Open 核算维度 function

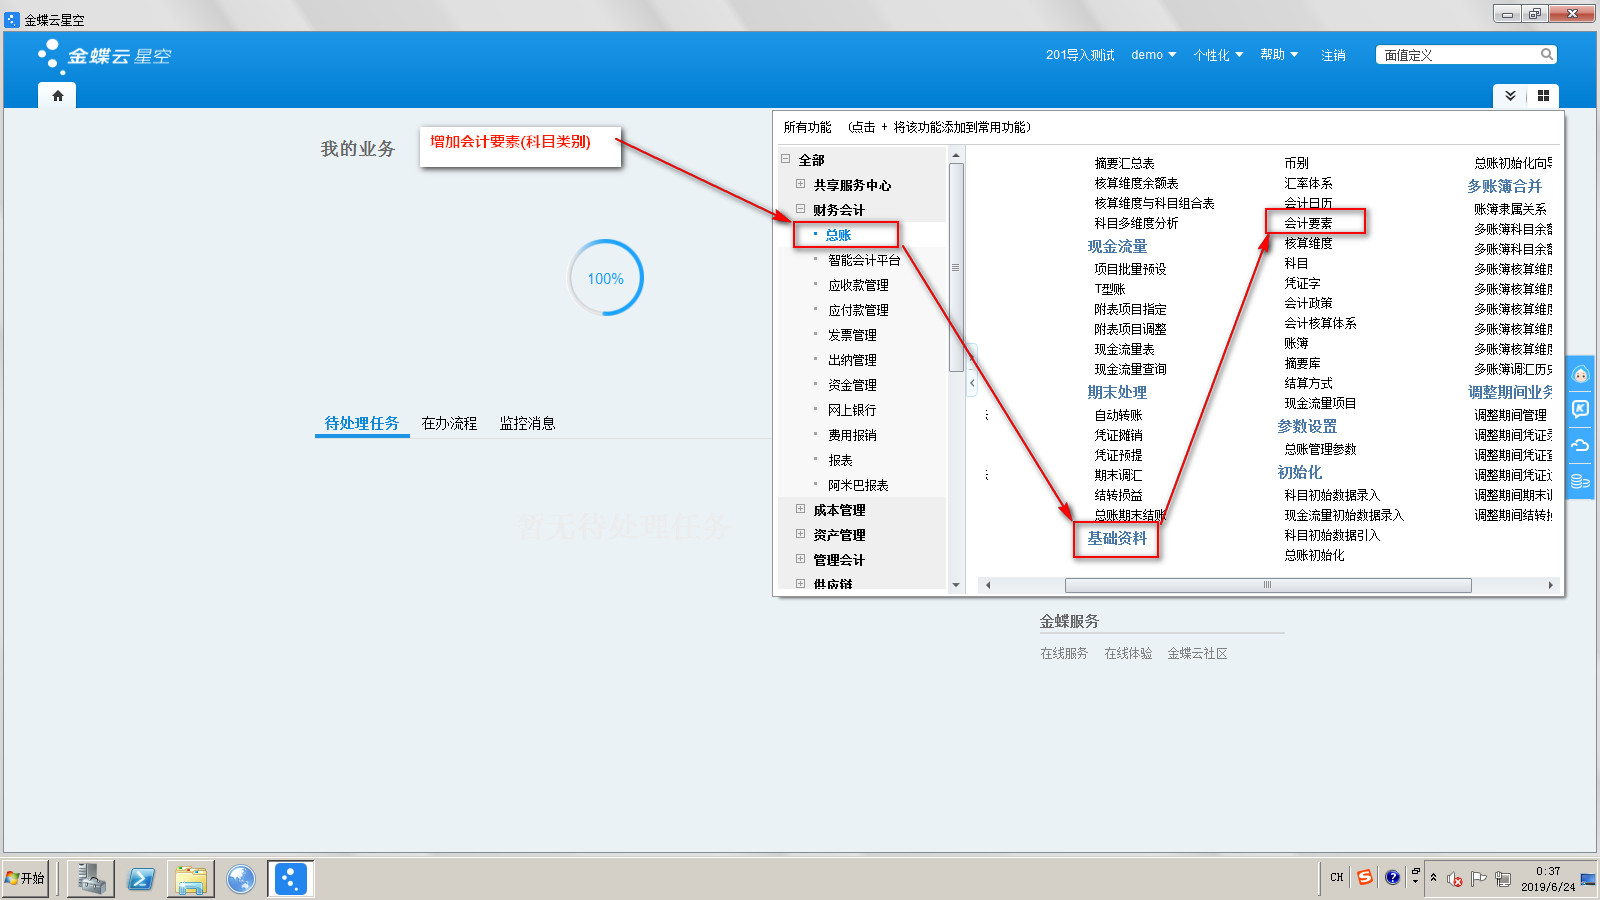1308,243
